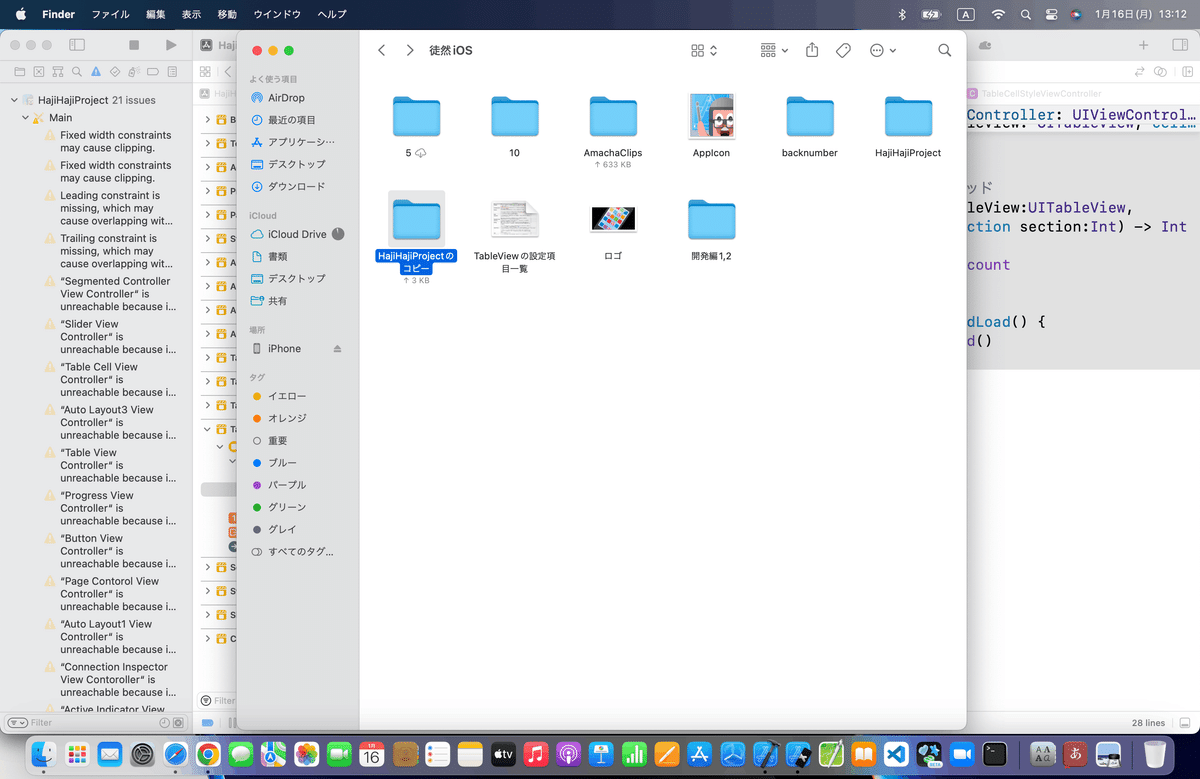Click Finder edit tags icon
This screenshot has height=779, width=1200.
[x=843, y=50]
